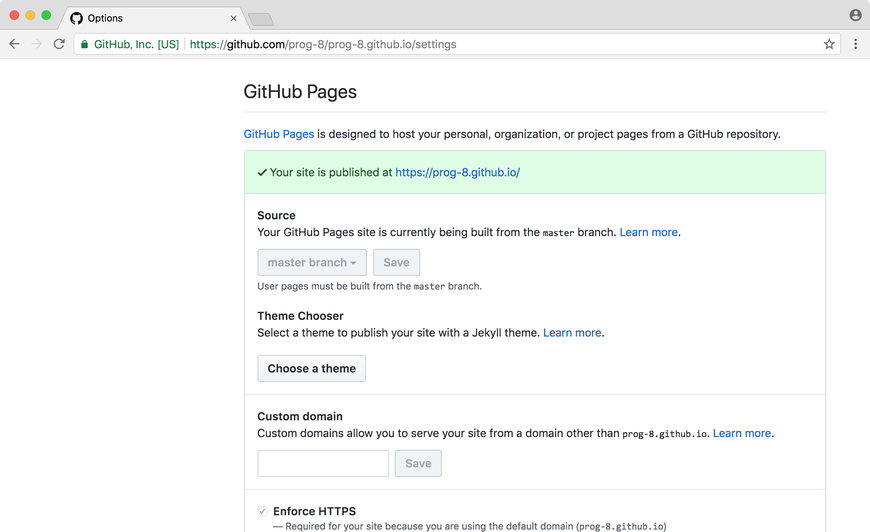Image resolution: width=870 pixels, height=532 pixels.
Task: Click Learn more under Theme Chooser
Action: pyautogui.click(x=572, y=333)
